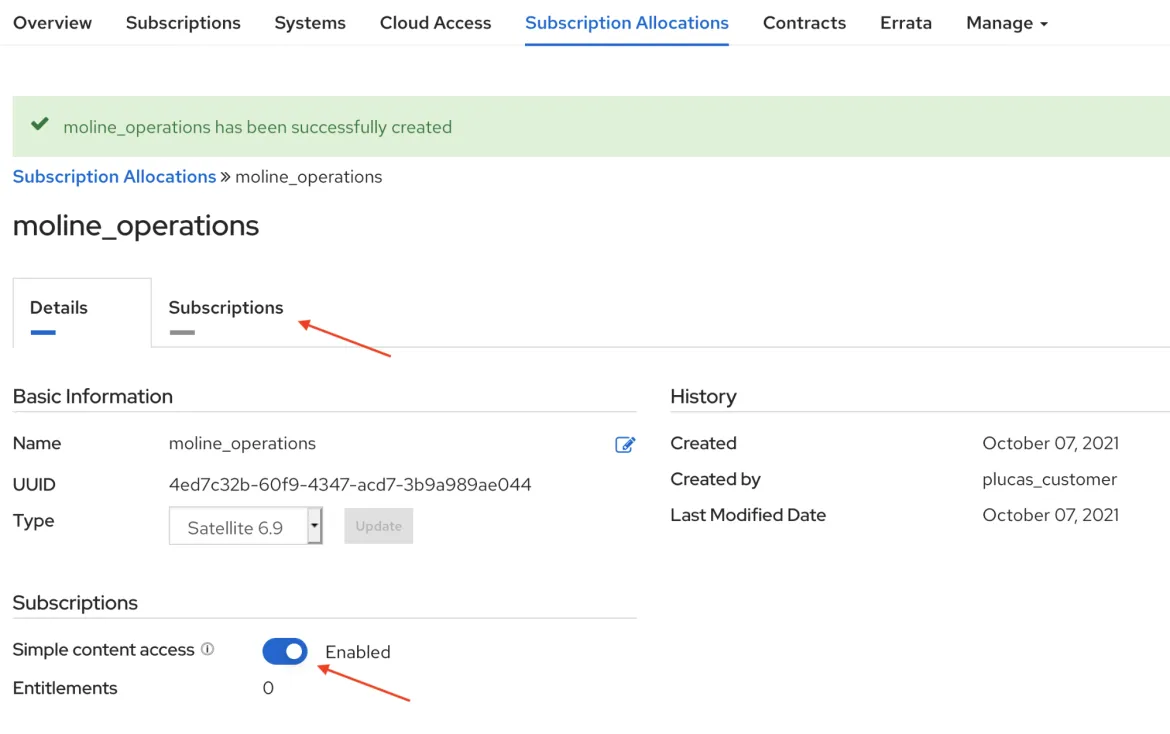The height and width of the screenshot is (734, 1170).
Task: Go to Subscriptions in top navigation
Action: tap(183, 23)
